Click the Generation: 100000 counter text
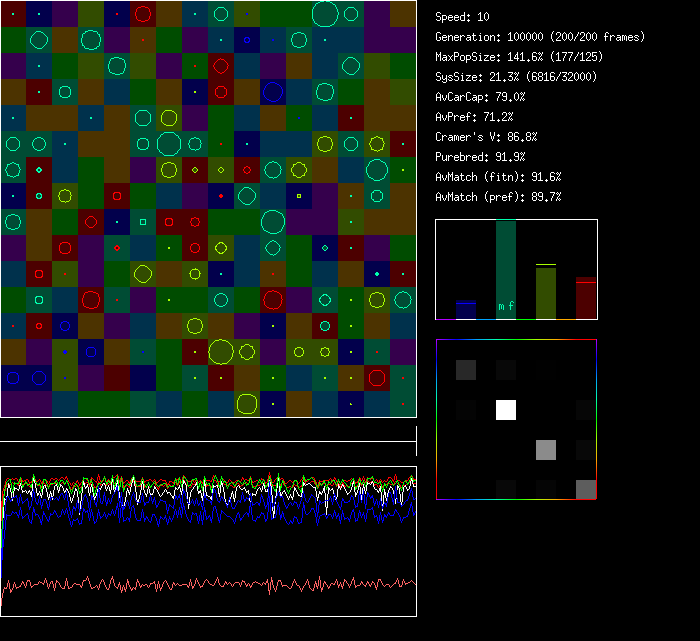 [540, 37]
